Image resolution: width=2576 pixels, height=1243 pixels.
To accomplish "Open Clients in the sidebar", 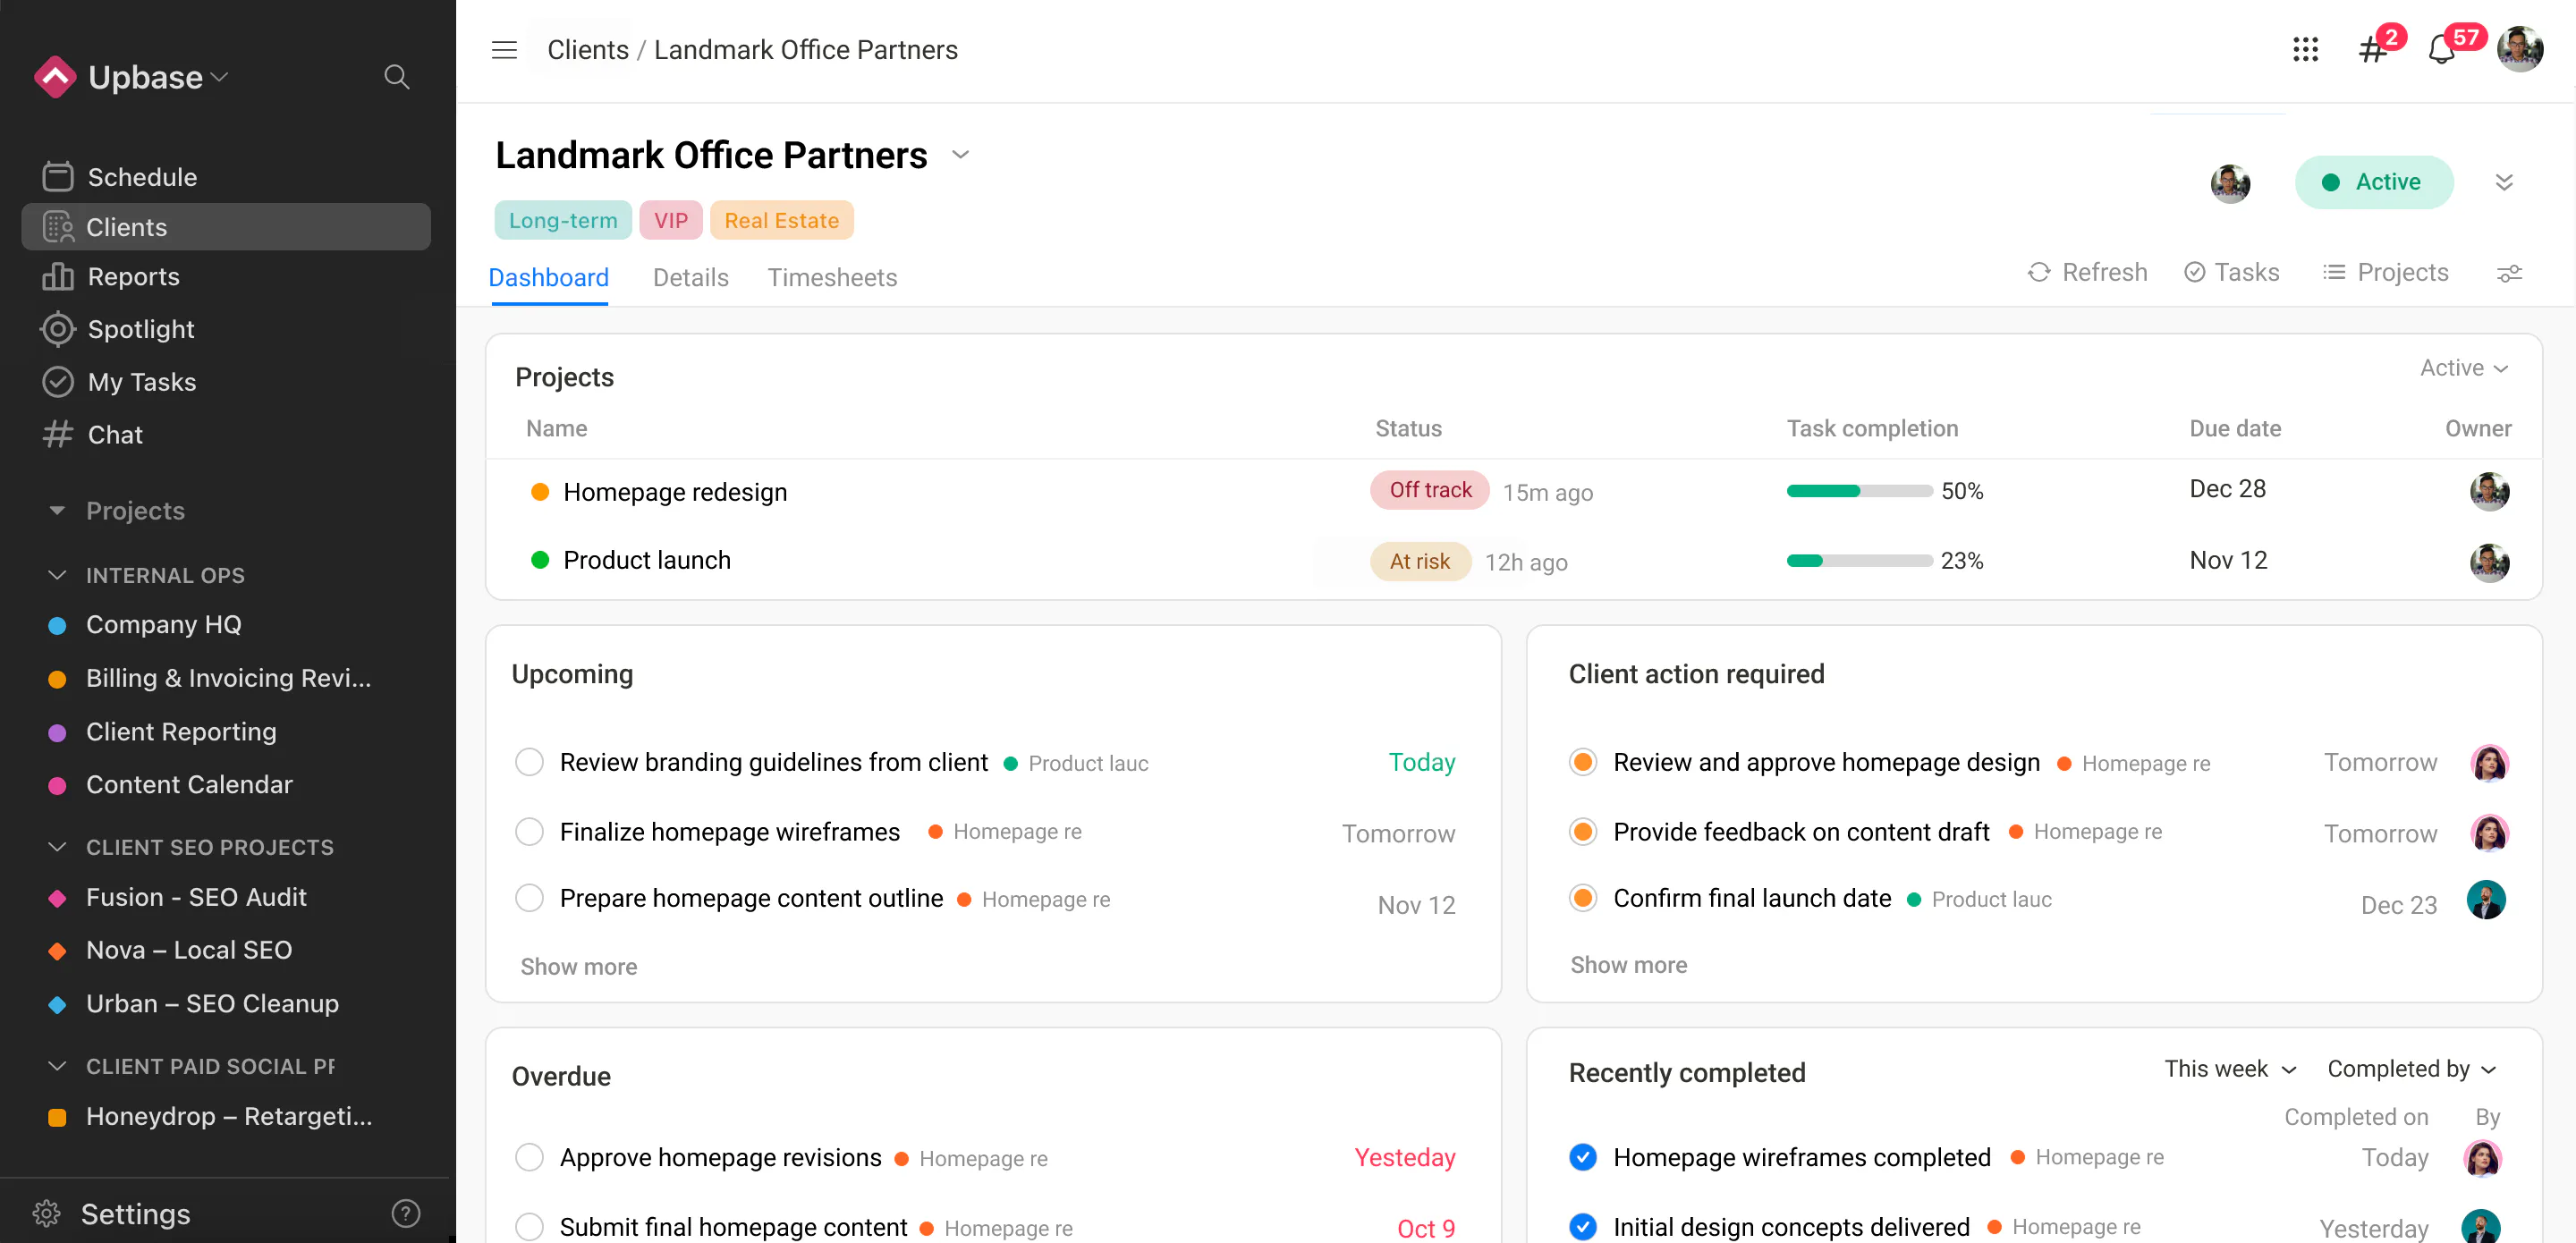I will [226, 227].
